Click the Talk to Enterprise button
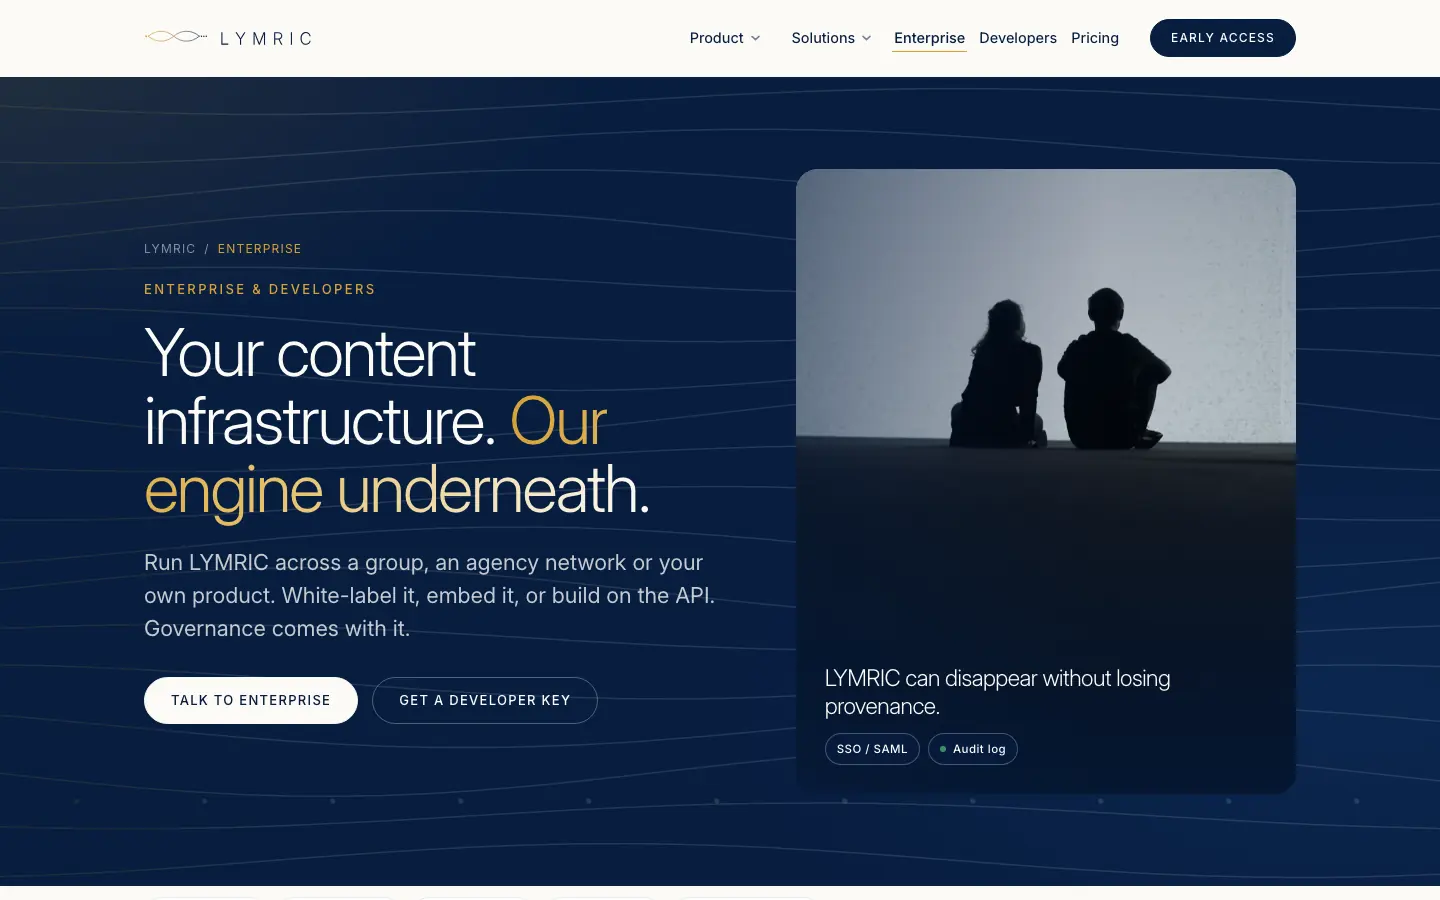1440x900 pixels. tap(251, 700)
